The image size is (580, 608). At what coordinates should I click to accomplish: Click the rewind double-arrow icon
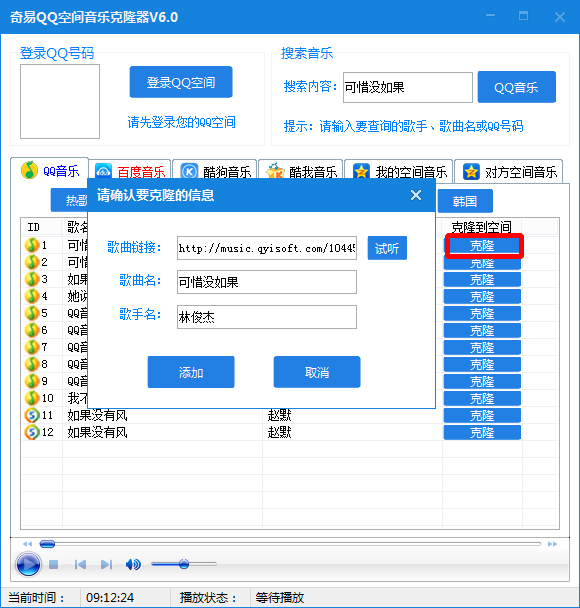[27, 544]
